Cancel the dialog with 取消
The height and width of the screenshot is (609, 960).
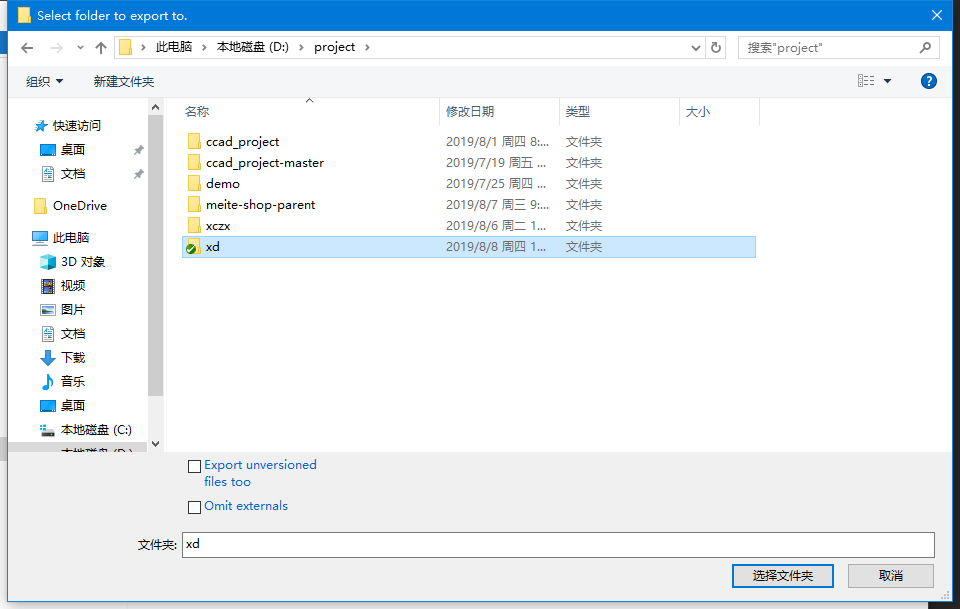[890, 576]
